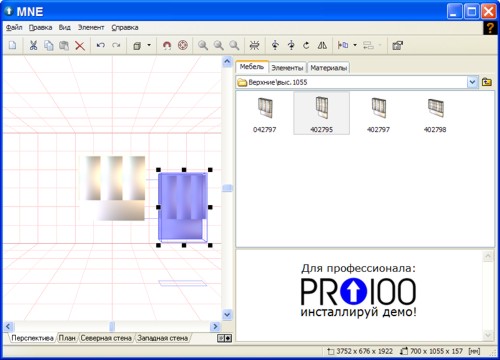Viewport: 500px width, 360px height.
Task: Click the Properties icon in toolbar
Action: click(397, 45)
